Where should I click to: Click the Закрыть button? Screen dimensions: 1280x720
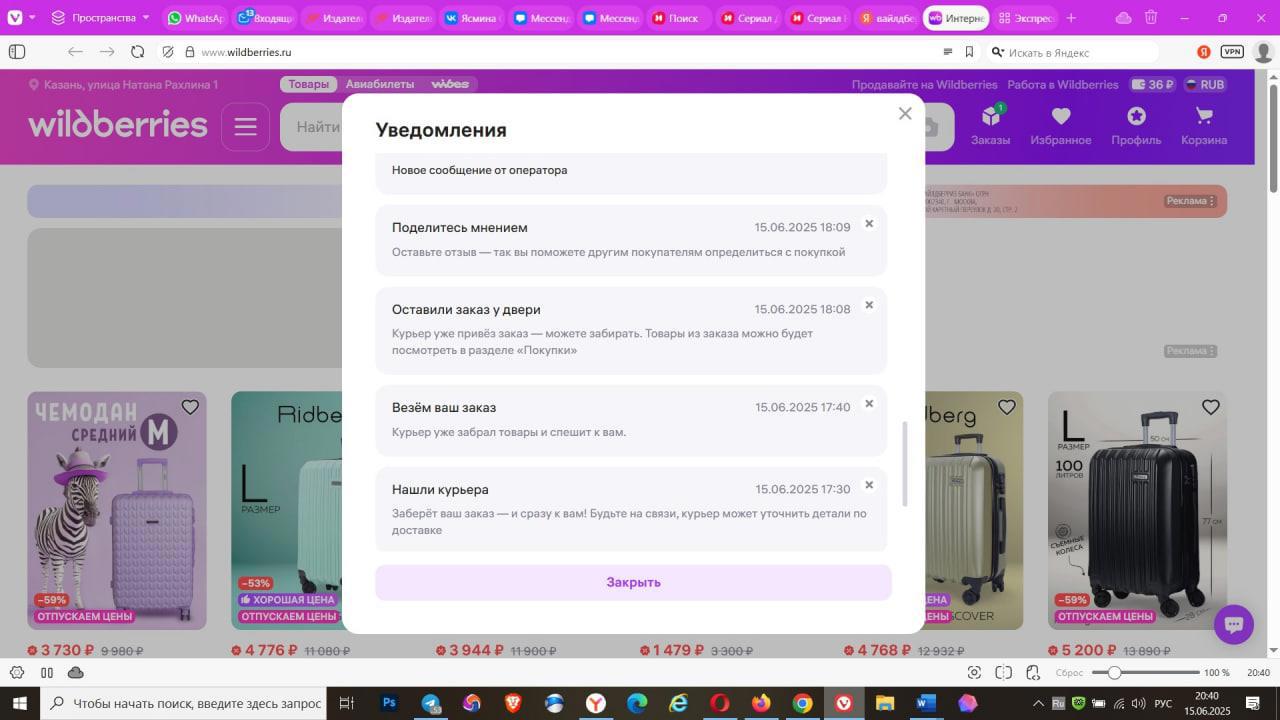633,582
